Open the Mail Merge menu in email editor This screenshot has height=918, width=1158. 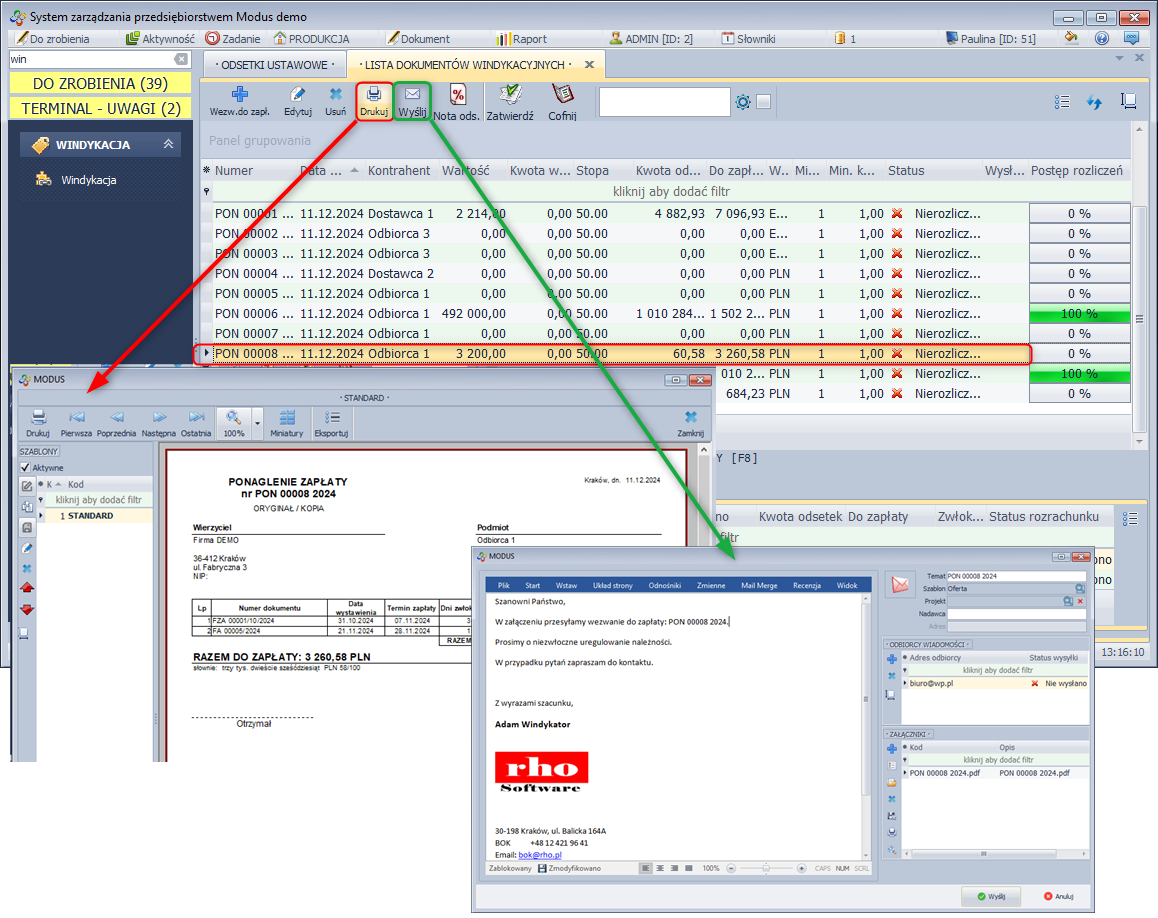[759, 585]
